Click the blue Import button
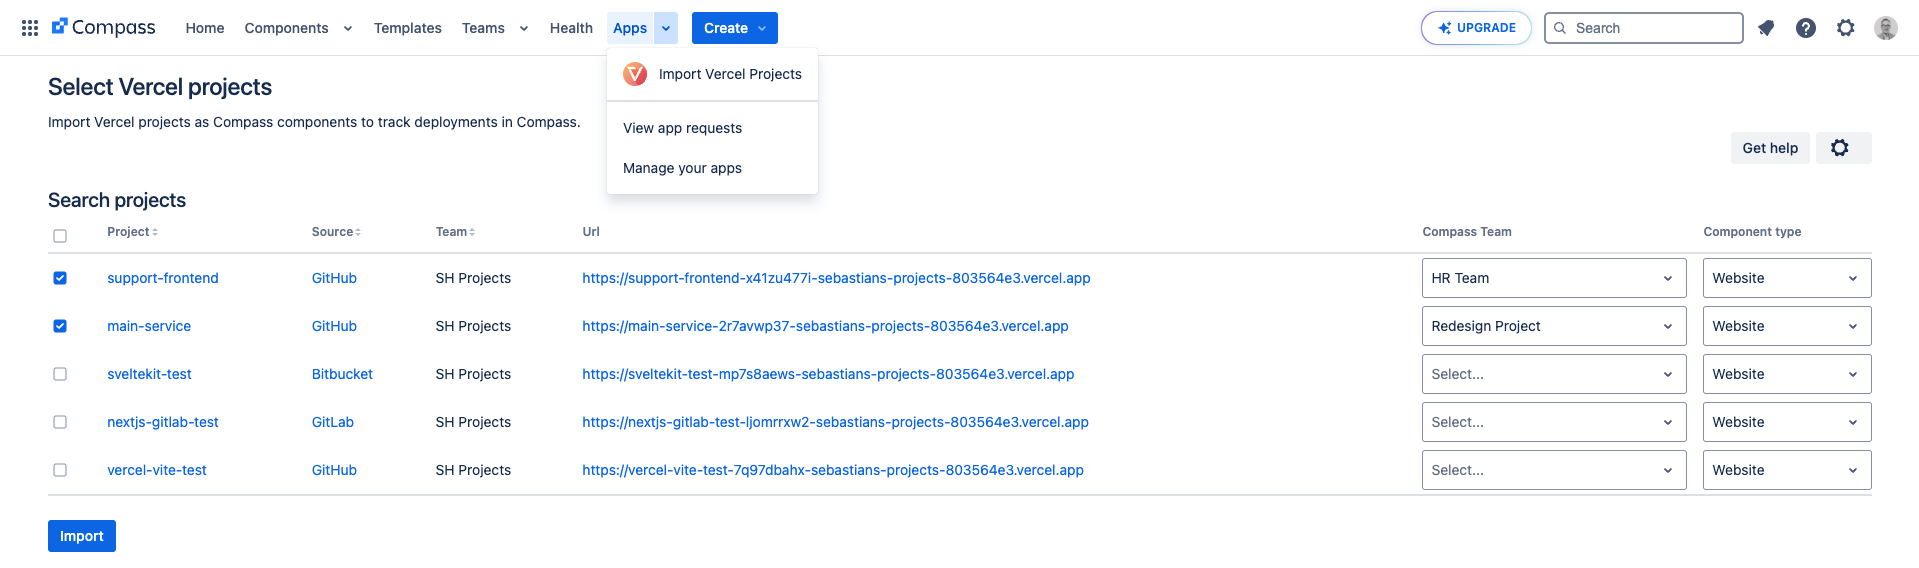Screen dimensions: 1919x568 pyautogui.click(x=82, y=536)
